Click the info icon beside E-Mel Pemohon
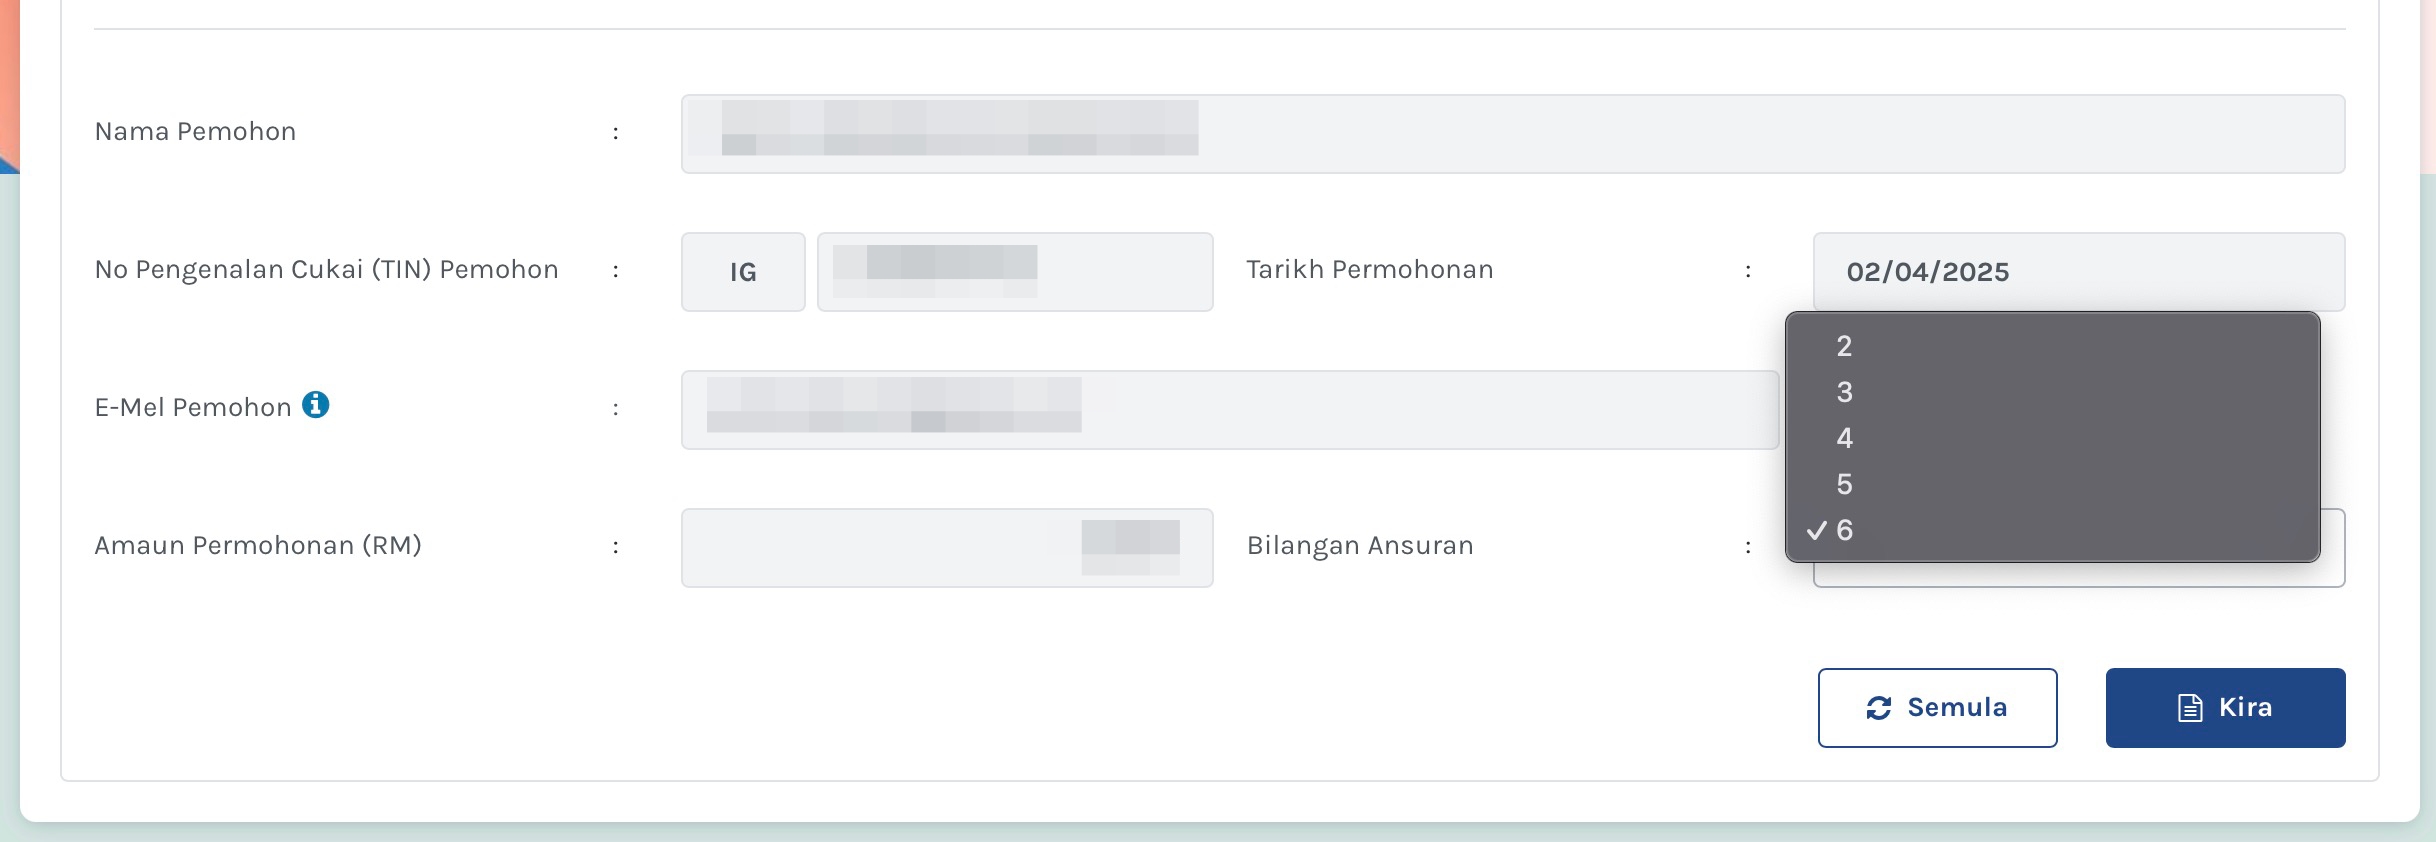 [x=315, y=405]
